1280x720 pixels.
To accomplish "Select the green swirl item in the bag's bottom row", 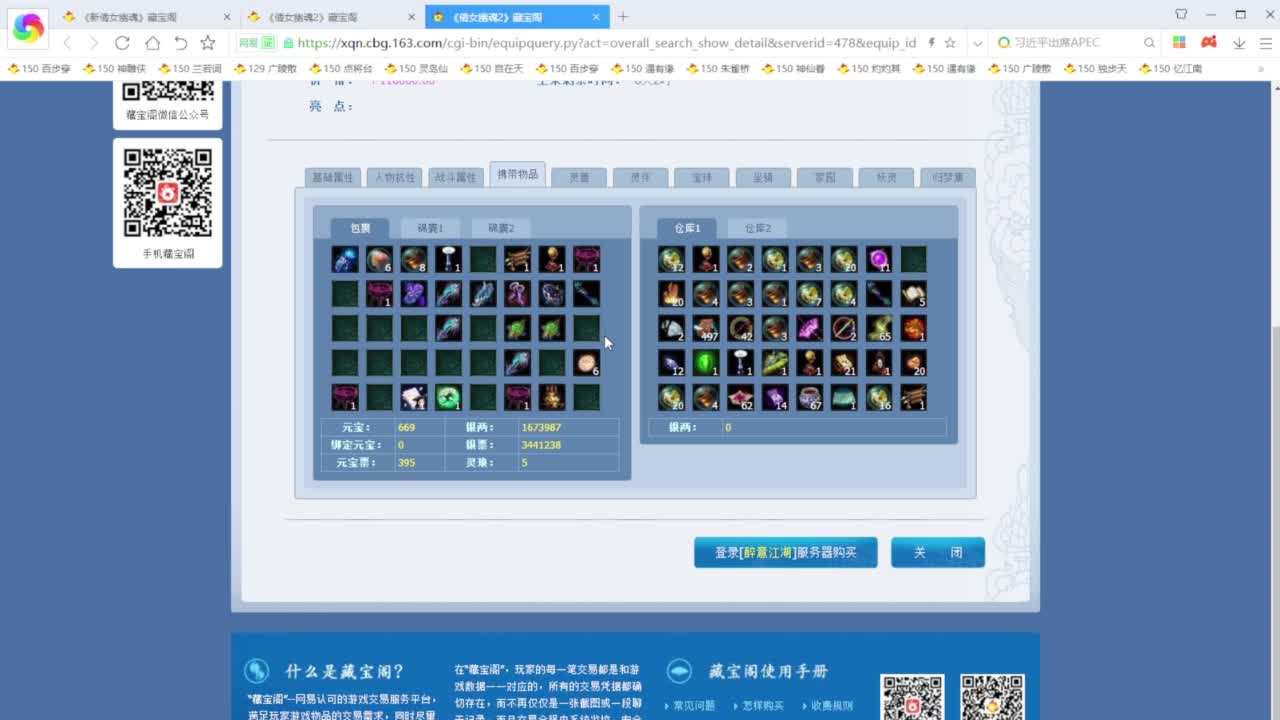I will [448, 397].
